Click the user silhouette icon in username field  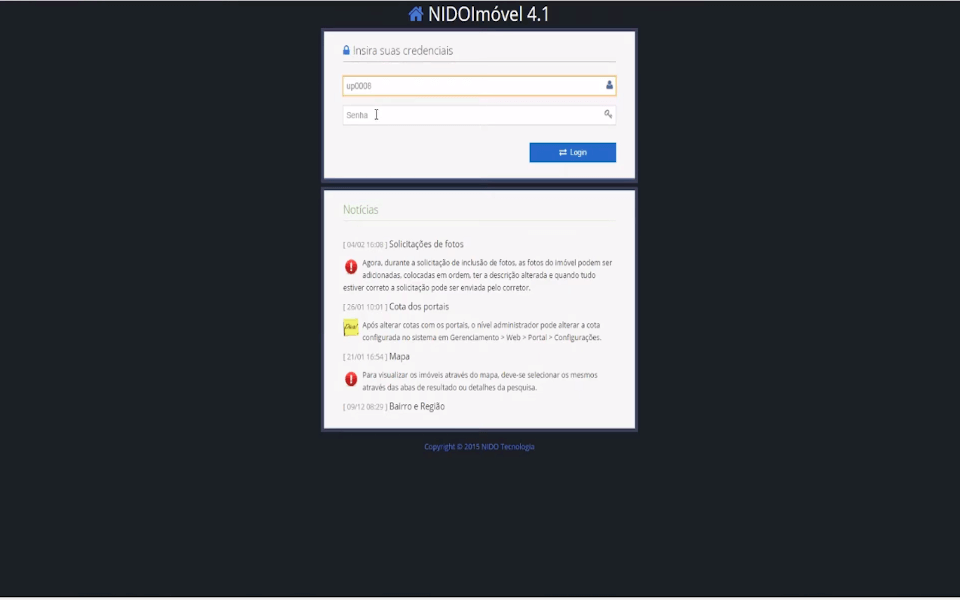point(609,85)
